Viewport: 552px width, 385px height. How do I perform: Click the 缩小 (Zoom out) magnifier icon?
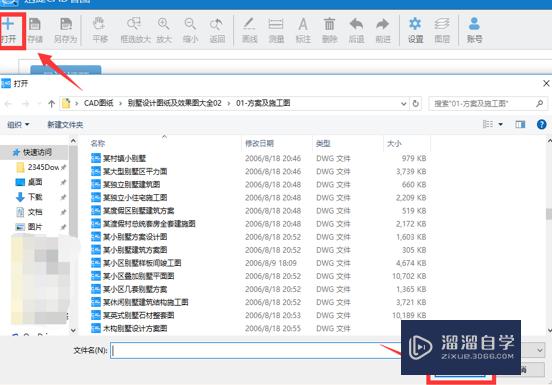(190, 30)
